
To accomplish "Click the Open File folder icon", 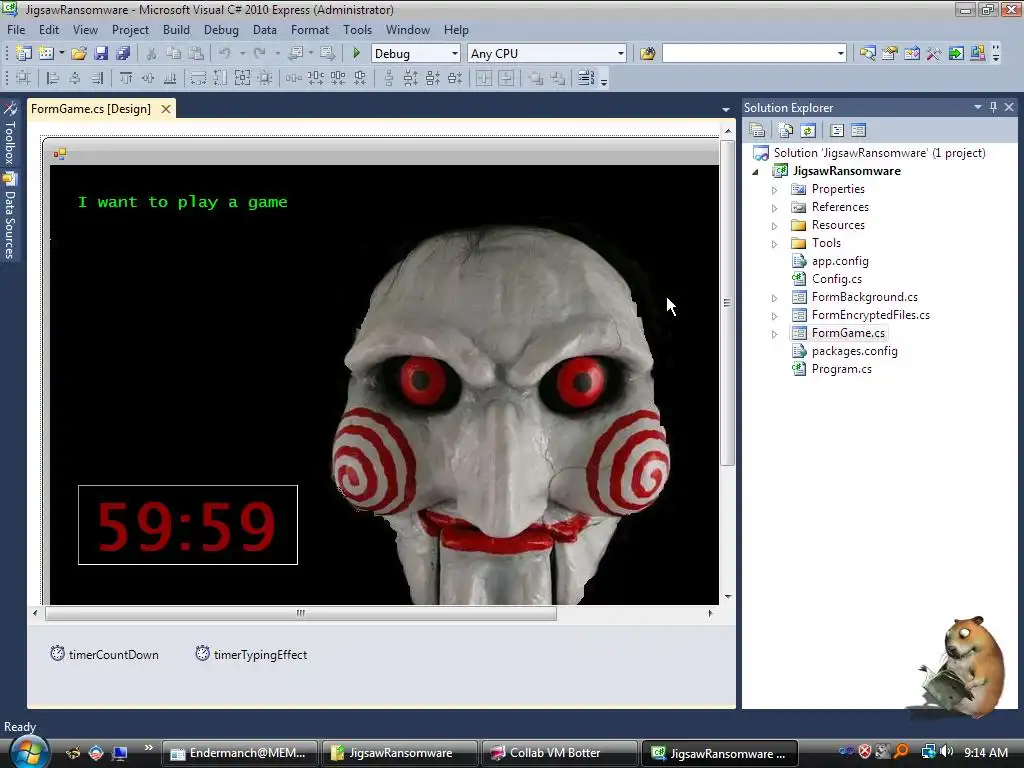I will (x=79, y=54).
